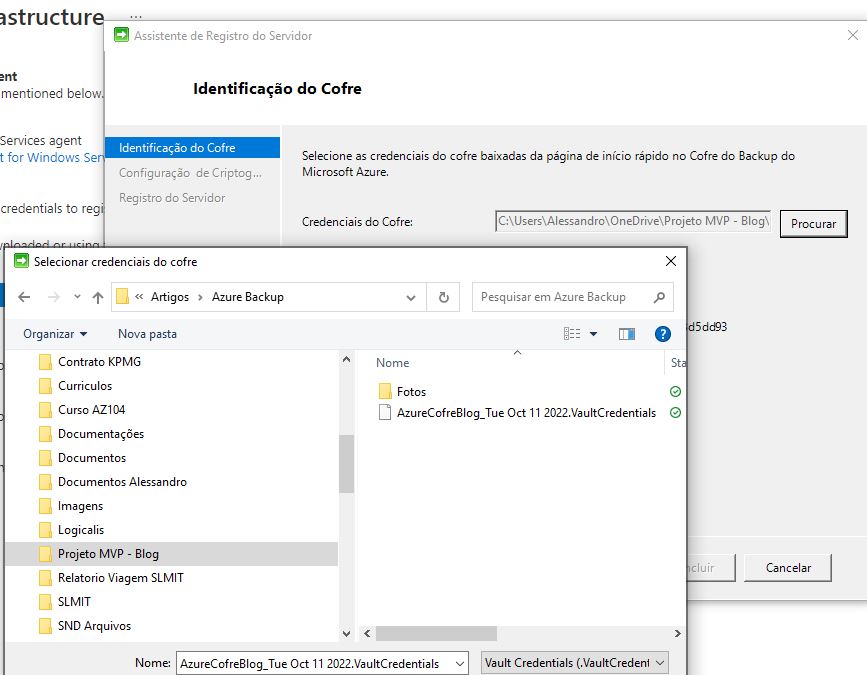Click Artigos in the address breadcrumb
Image resolution: width=867 pixels, height=675 pixels.
[170, 297]
